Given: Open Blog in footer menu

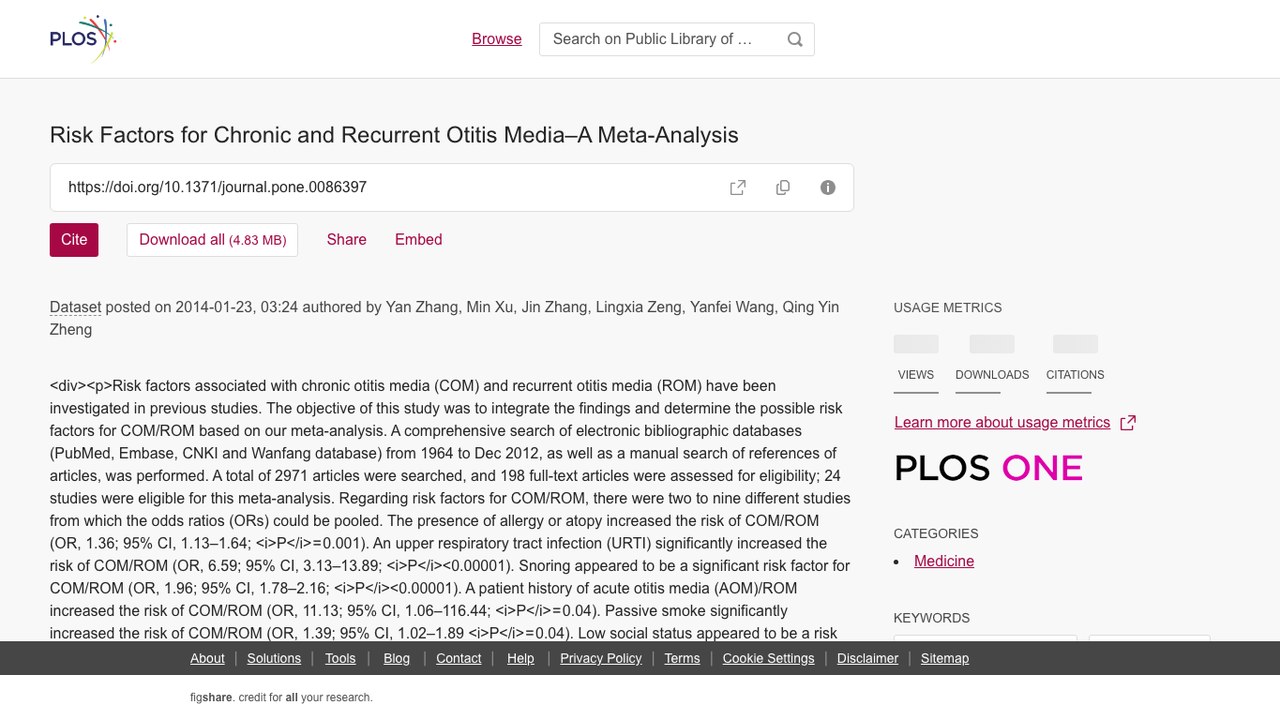Looking at the screenshot, I should coord(396,658).
